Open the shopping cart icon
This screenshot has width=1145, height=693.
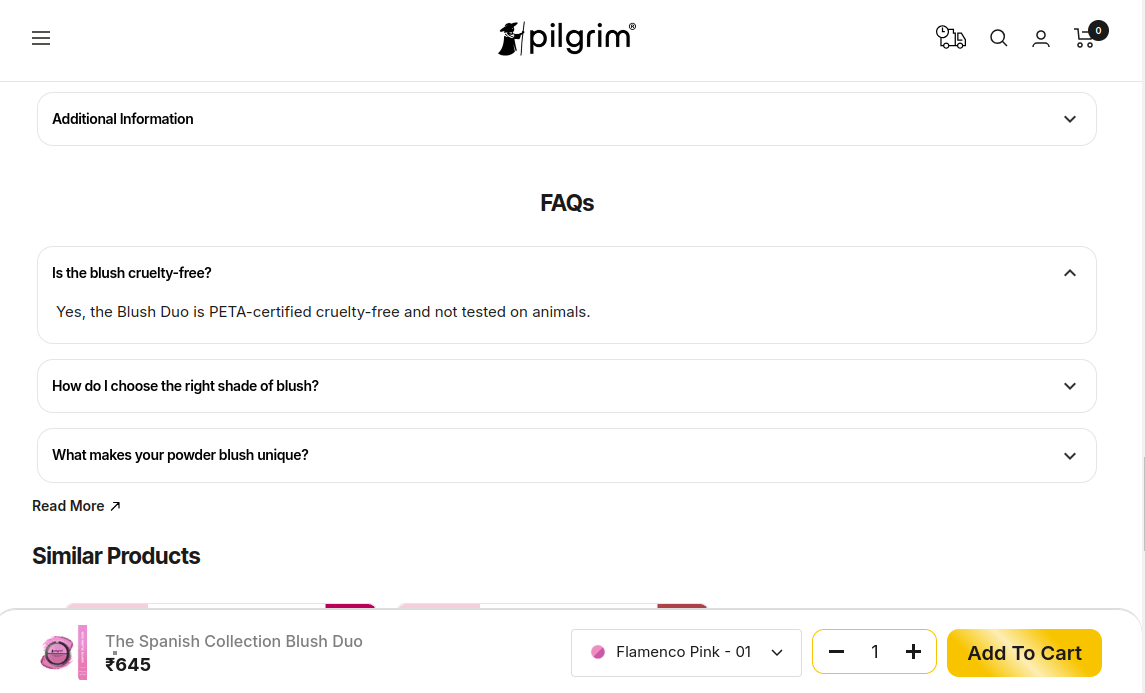pos(1084,38)
